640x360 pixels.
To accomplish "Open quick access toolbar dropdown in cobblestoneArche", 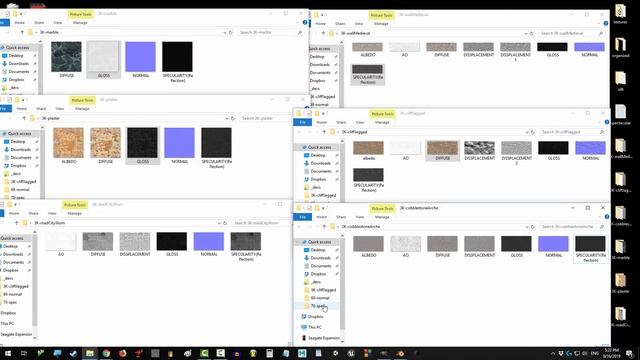I will [x=323, y=209].
